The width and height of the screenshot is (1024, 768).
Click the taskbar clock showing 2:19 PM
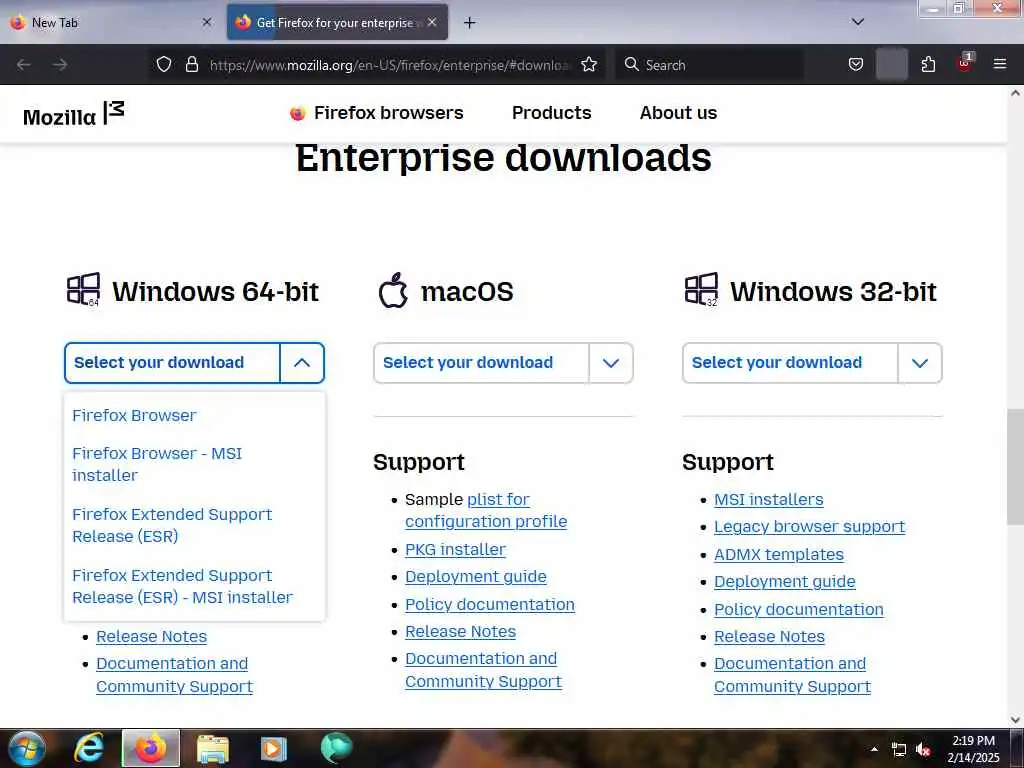(x=973, y=749)
